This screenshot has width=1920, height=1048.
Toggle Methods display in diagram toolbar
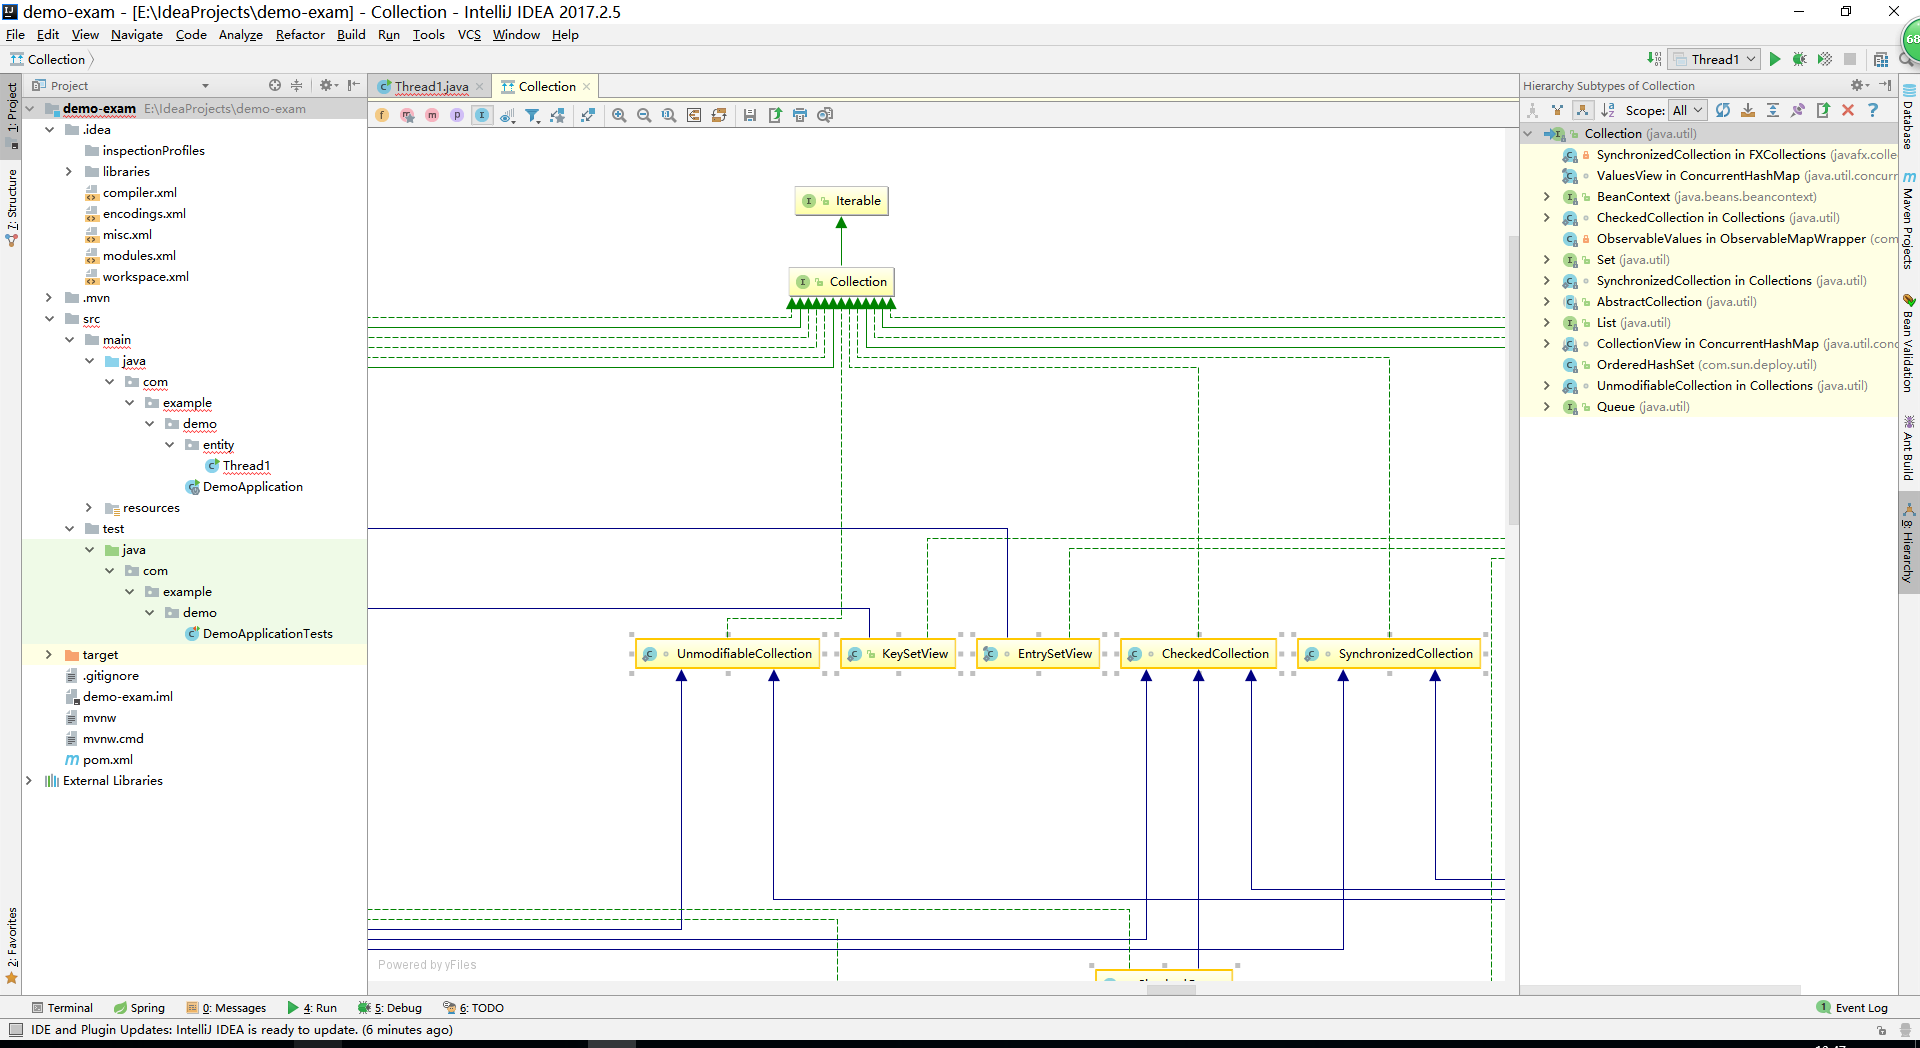click(x=432, y=115)
